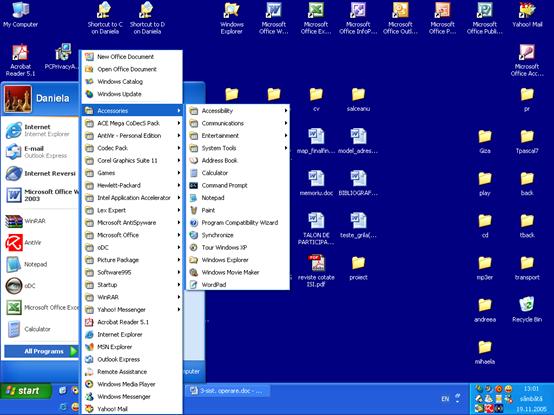Viewport: 554px width, 415px height.
Task: Launch WinRAR from Start menu recent list
Action: click(41, 221)
